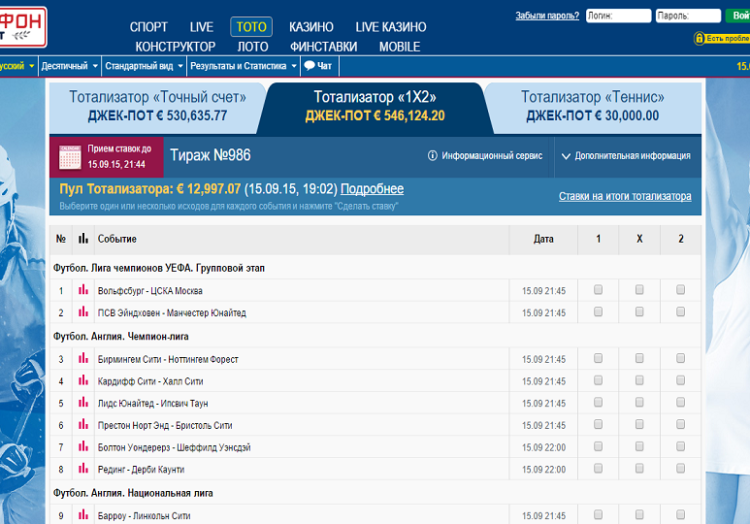Click the Информационный сервис link
The width and height of the screenshot is (750, 524).
(492, 156)
